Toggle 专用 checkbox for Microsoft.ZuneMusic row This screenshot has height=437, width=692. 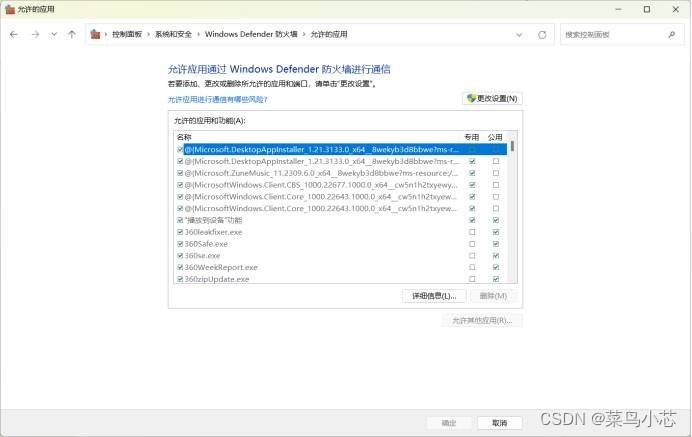tap(472, 173)
